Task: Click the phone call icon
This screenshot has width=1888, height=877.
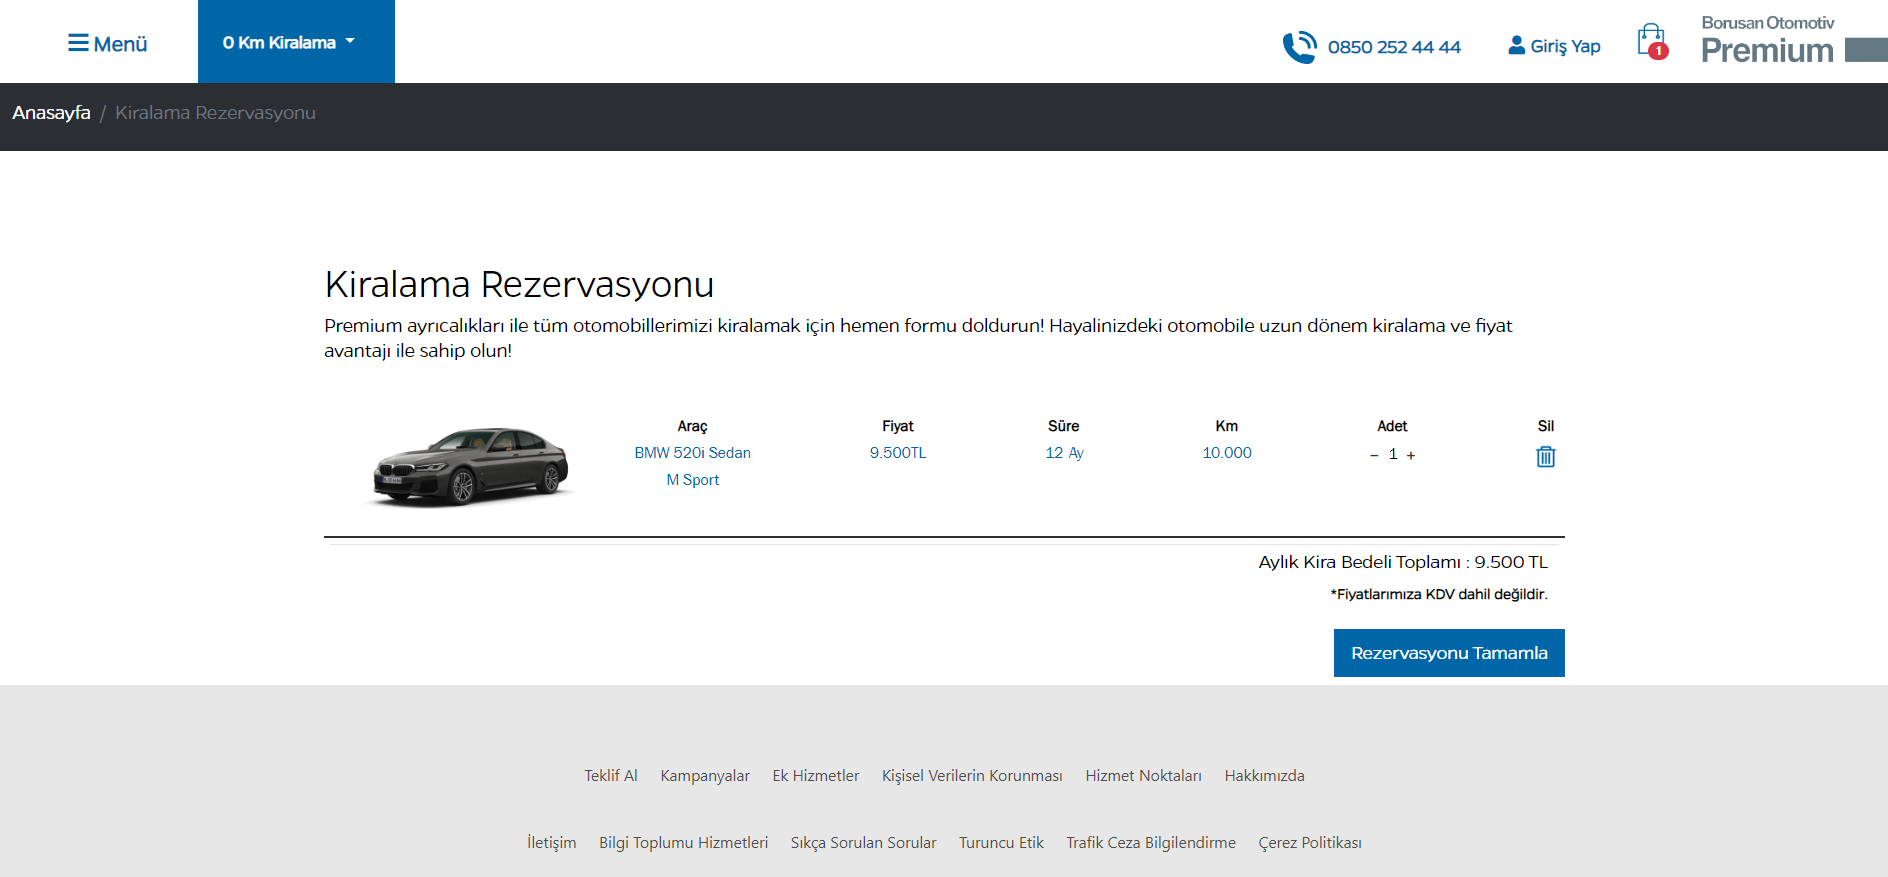Action: pos(1299,46)
